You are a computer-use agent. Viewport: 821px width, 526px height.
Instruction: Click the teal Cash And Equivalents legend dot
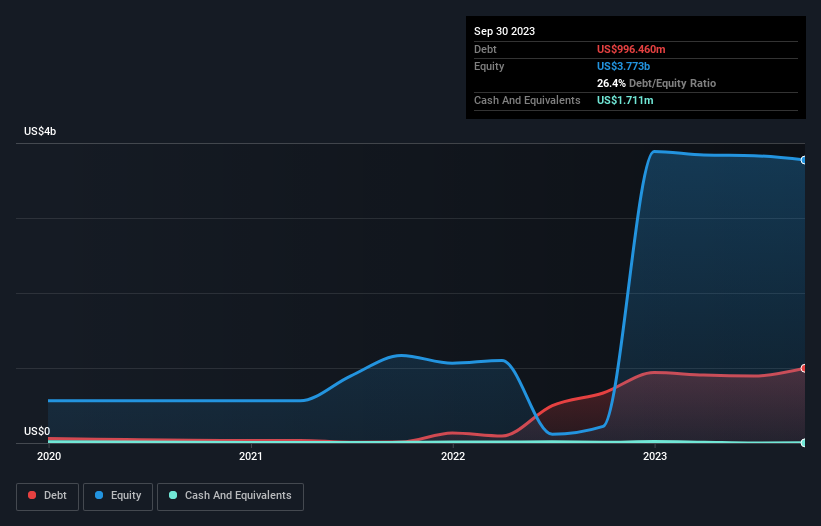pyautogui.click(x=173, y=495)
